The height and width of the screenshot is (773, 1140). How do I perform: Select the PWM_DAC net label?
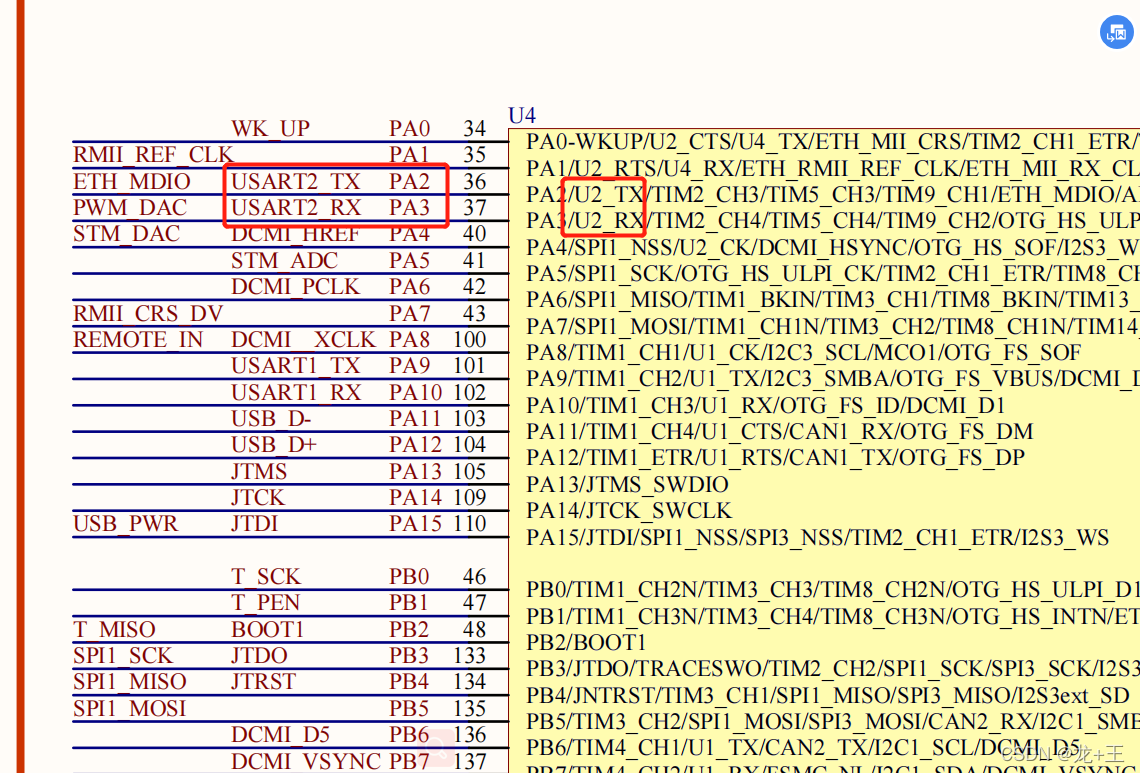[130, 207]
